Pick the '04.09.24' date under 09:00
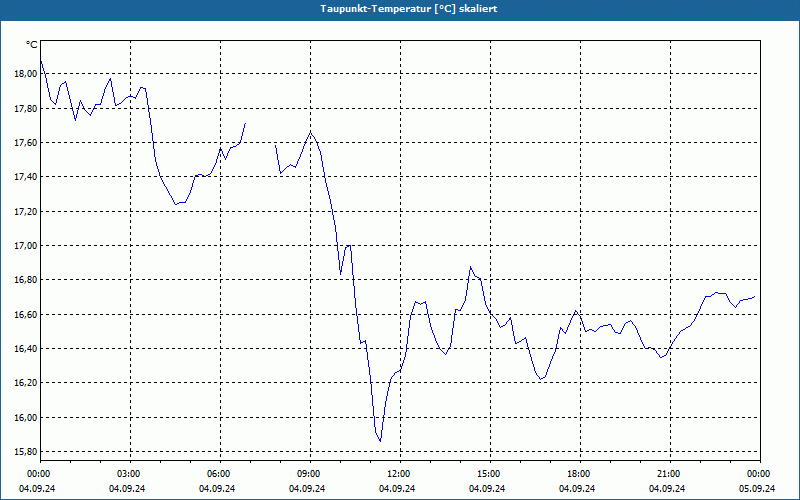The width and height of the screenshot is (800, 500). [x=307, y=489]
